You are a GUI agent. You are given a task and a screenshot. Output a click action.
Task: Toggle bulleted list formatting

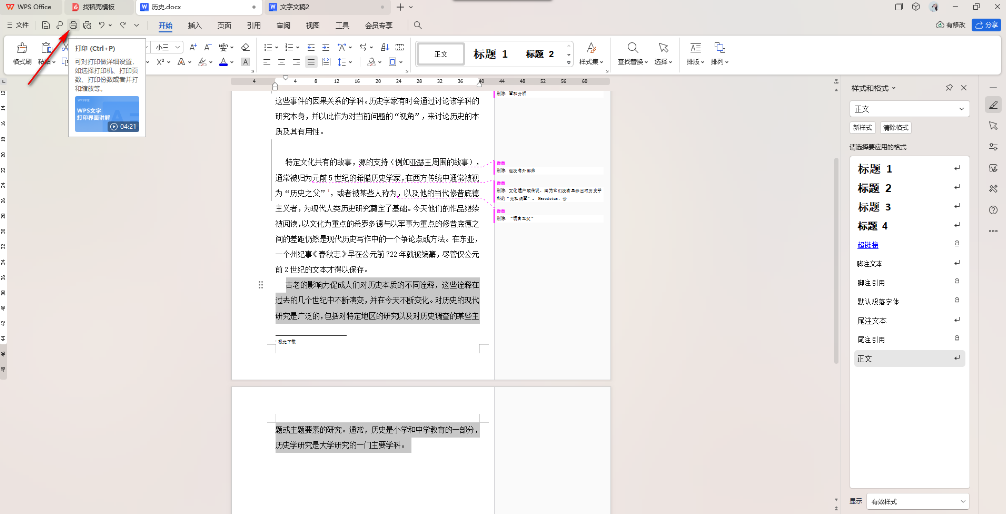pyautogui.click(x=269, y=47)
